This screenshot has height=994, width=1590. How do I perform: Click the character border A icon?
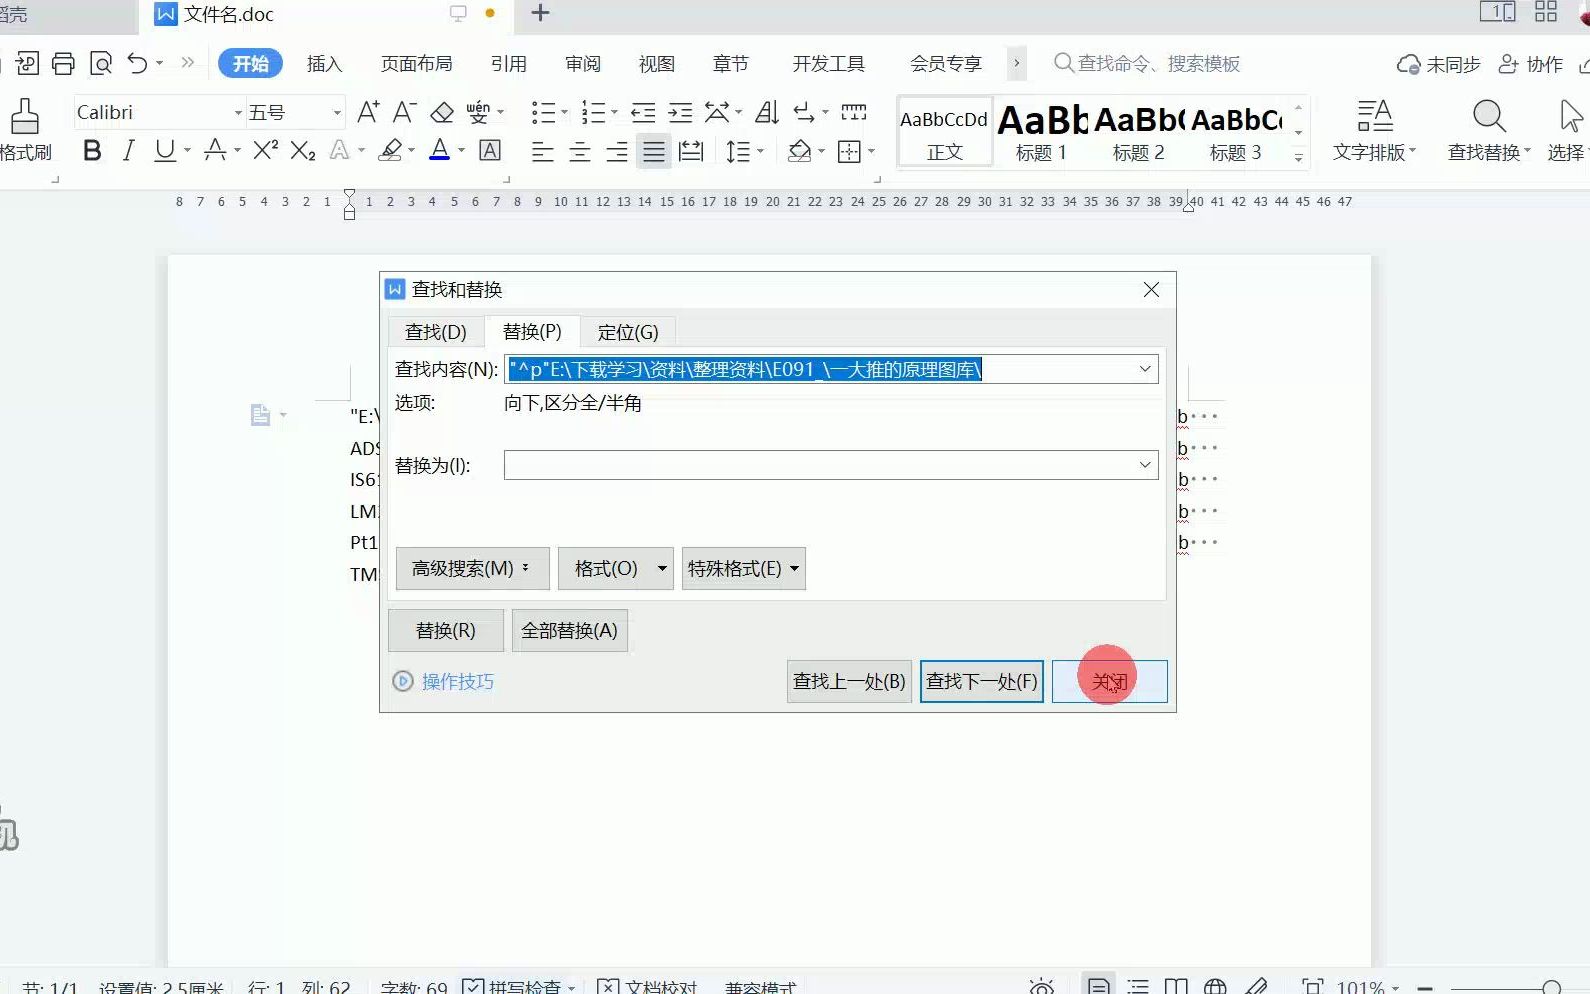click(490, 151)
